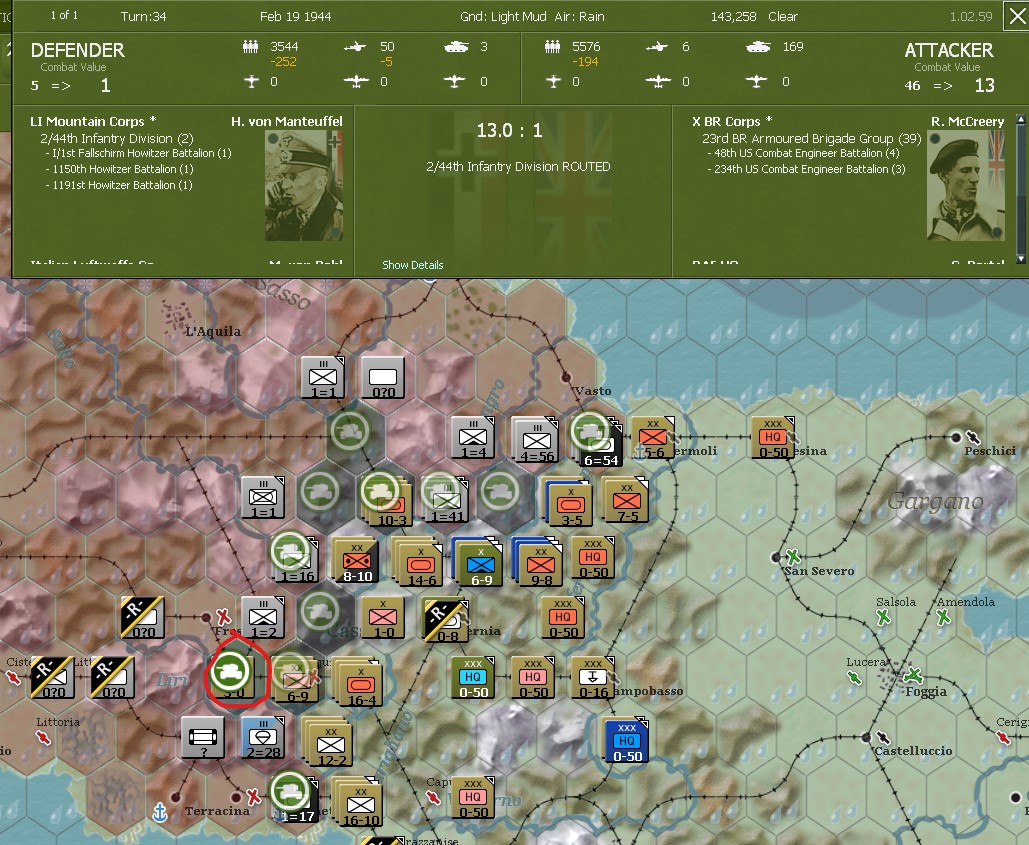
Task: Open the Show Details link
Action: pyautogui.click(x=412, y=265)
